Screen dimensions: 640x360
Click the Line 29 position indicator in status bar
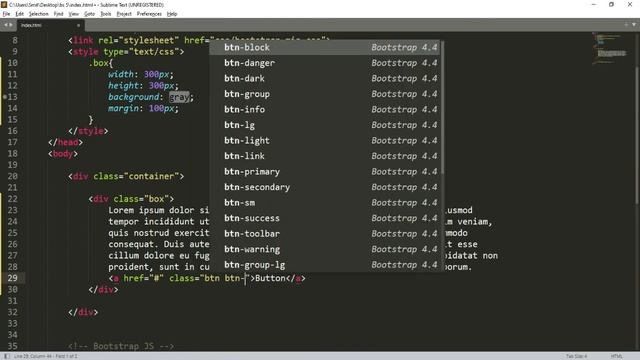45,356
